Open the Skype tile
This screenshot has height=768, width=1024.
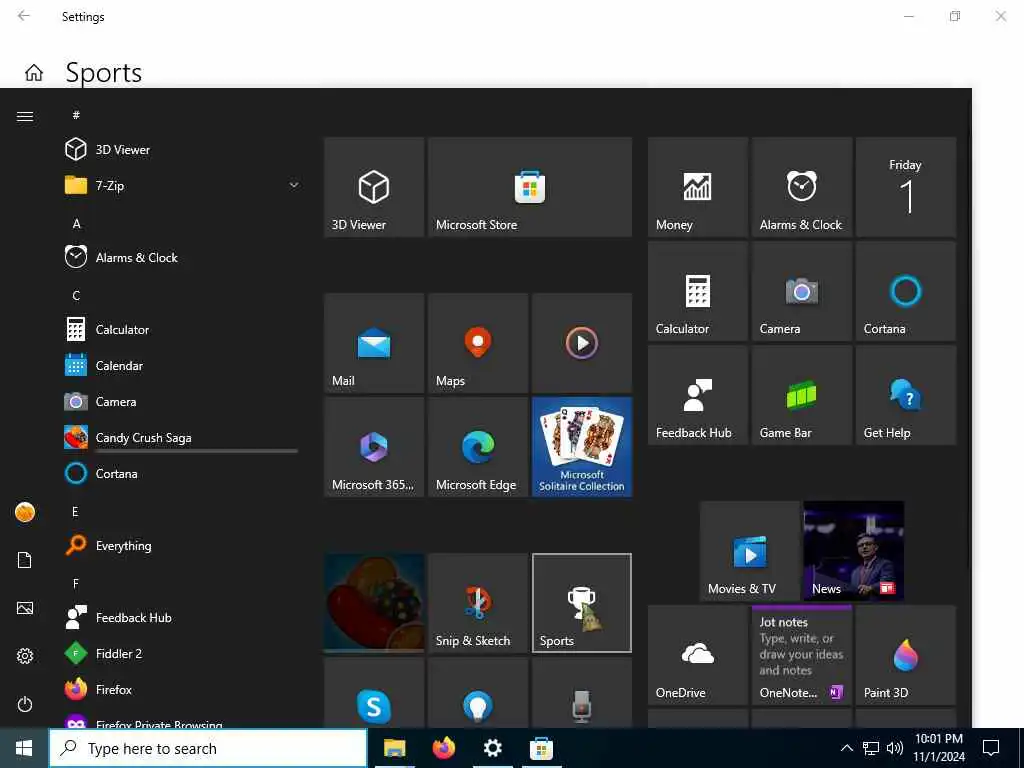pos(374,693)
